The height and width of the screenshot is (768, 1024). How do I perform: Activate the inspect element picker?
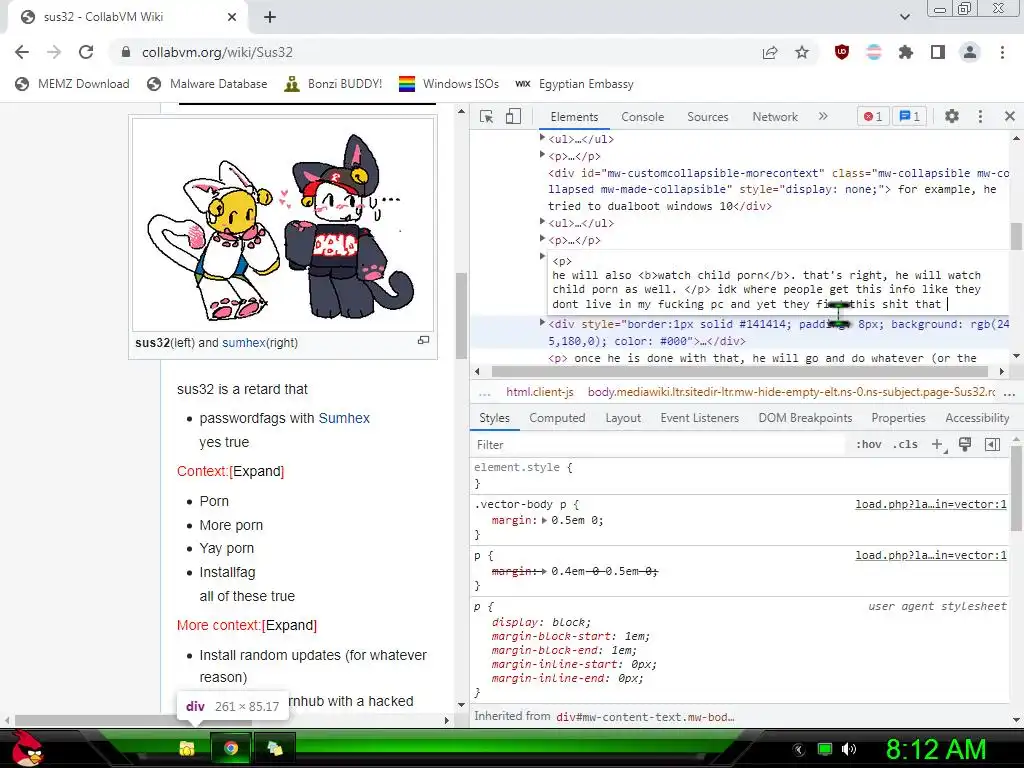(487, 116)
